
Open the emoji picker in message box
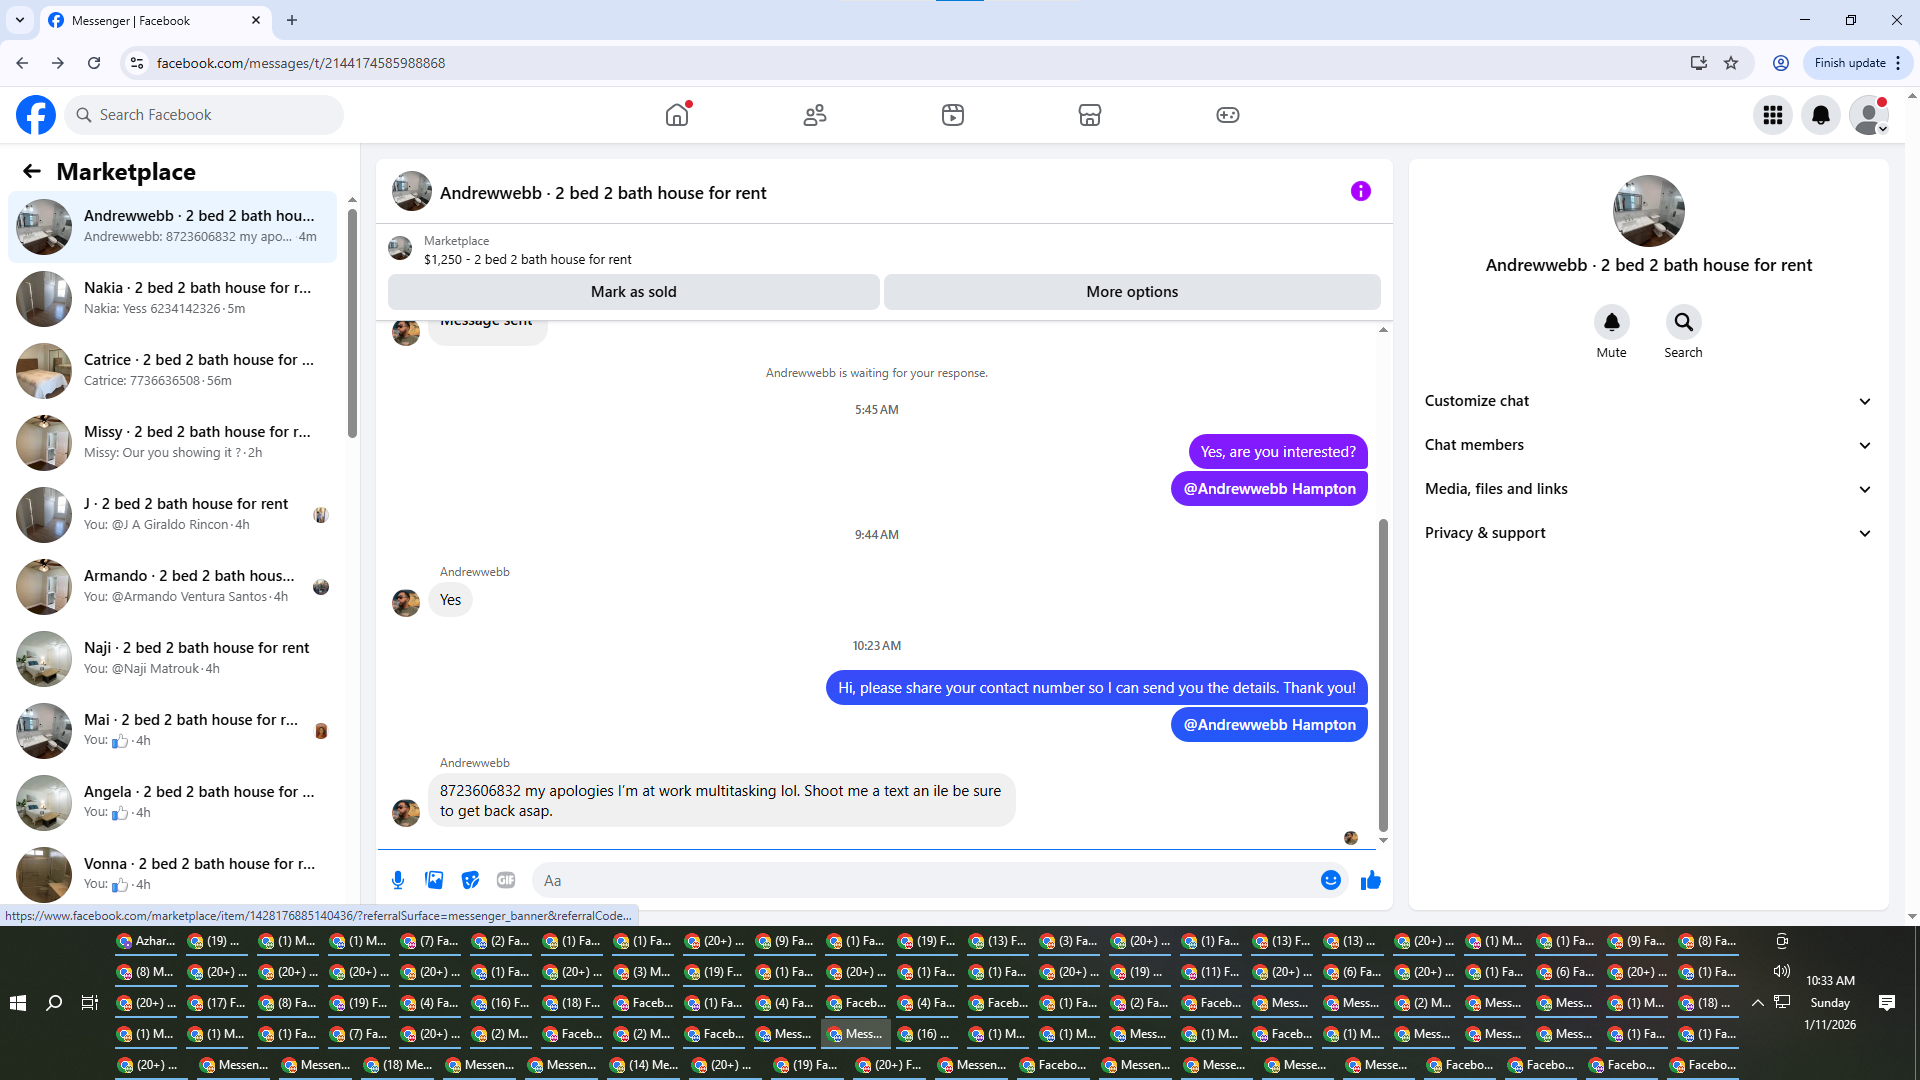(x=1331, y=880)
